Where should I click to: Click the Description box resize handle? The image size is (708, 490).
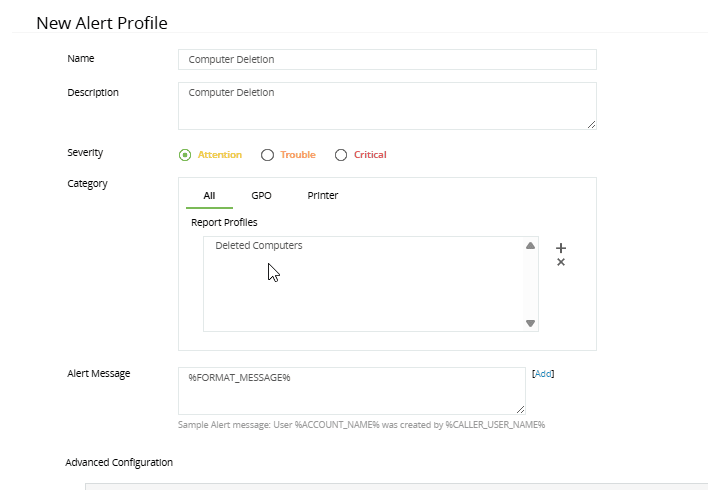592,125
